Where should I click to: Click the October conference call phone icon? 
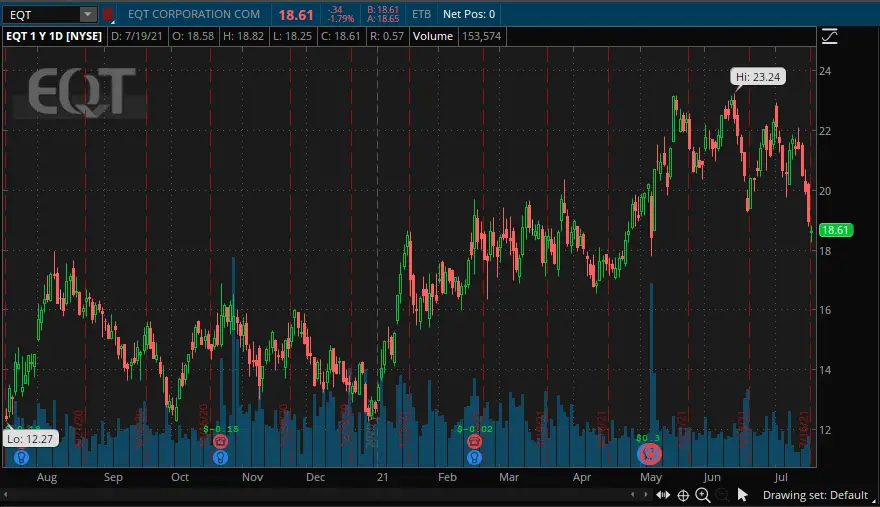click(x=221, y=441)
